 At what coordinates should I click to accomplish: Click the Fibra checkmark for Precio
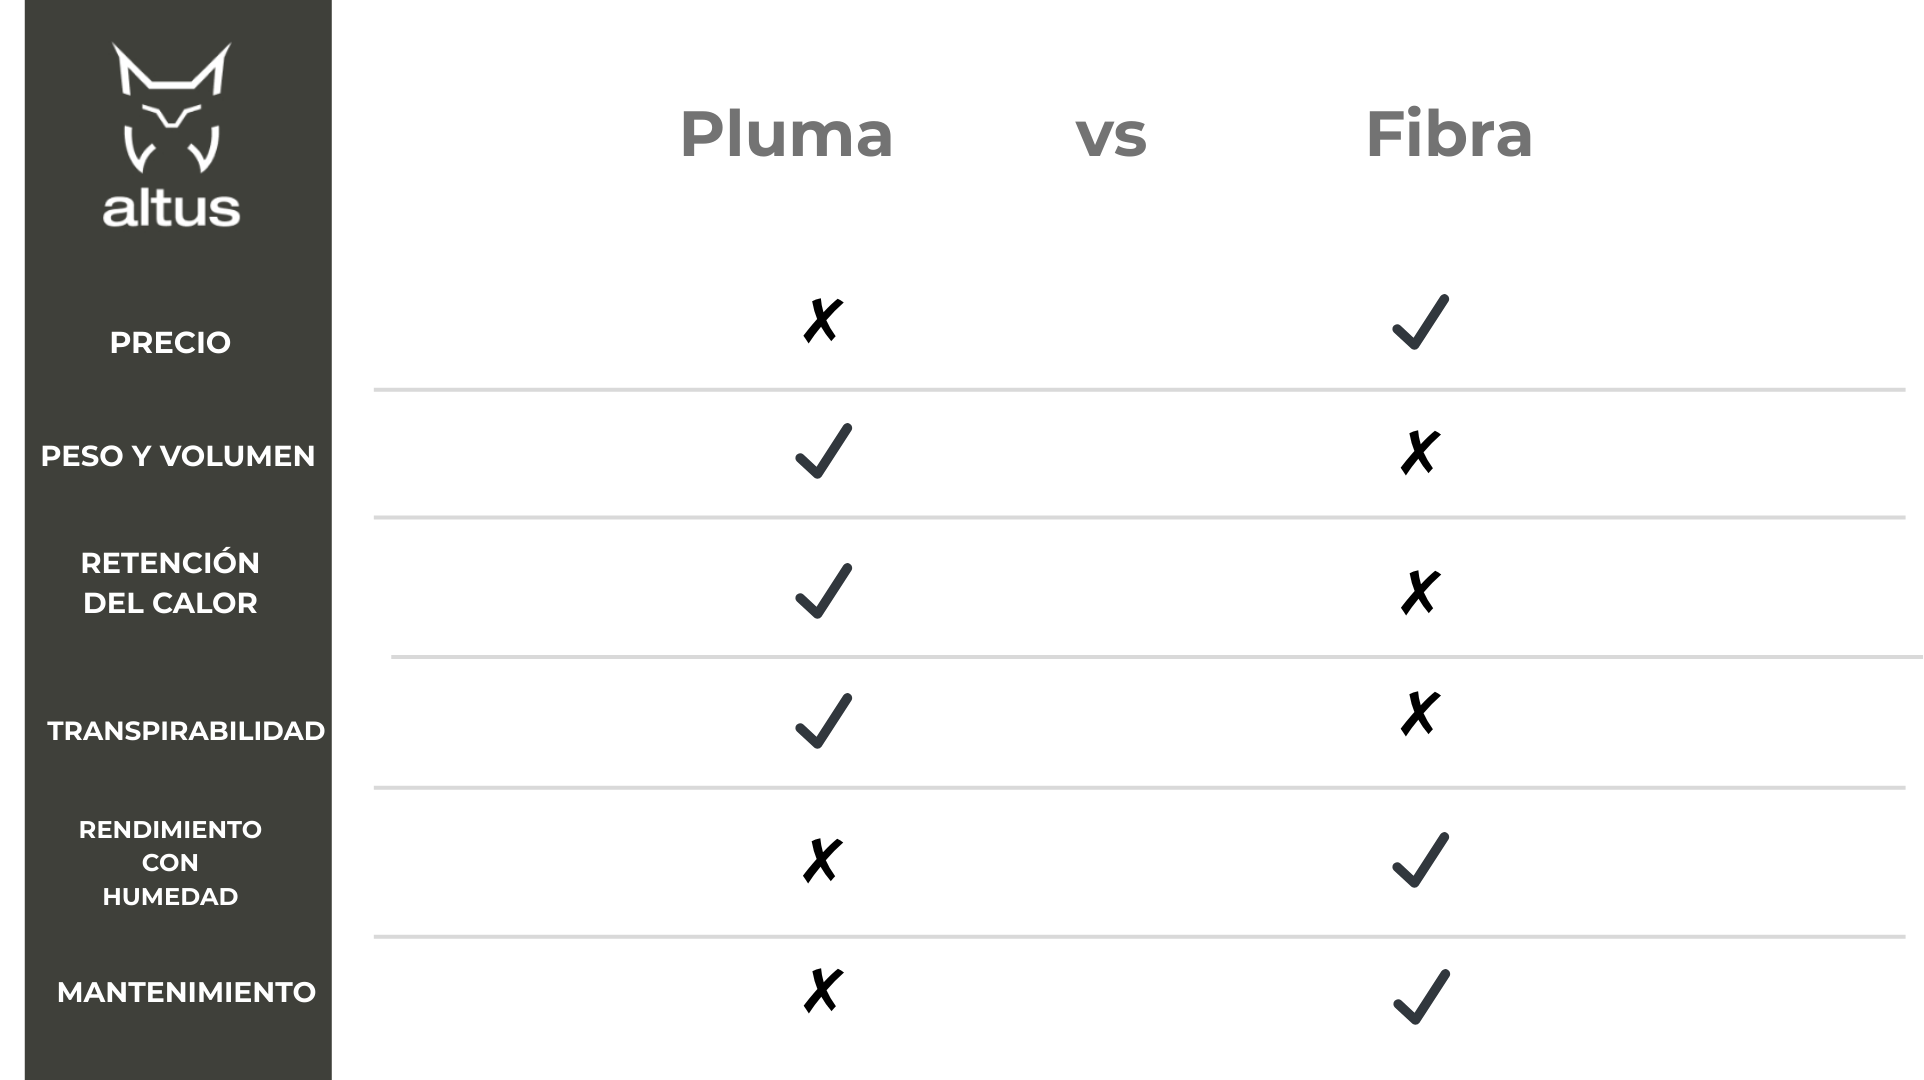coord(1420,322)
